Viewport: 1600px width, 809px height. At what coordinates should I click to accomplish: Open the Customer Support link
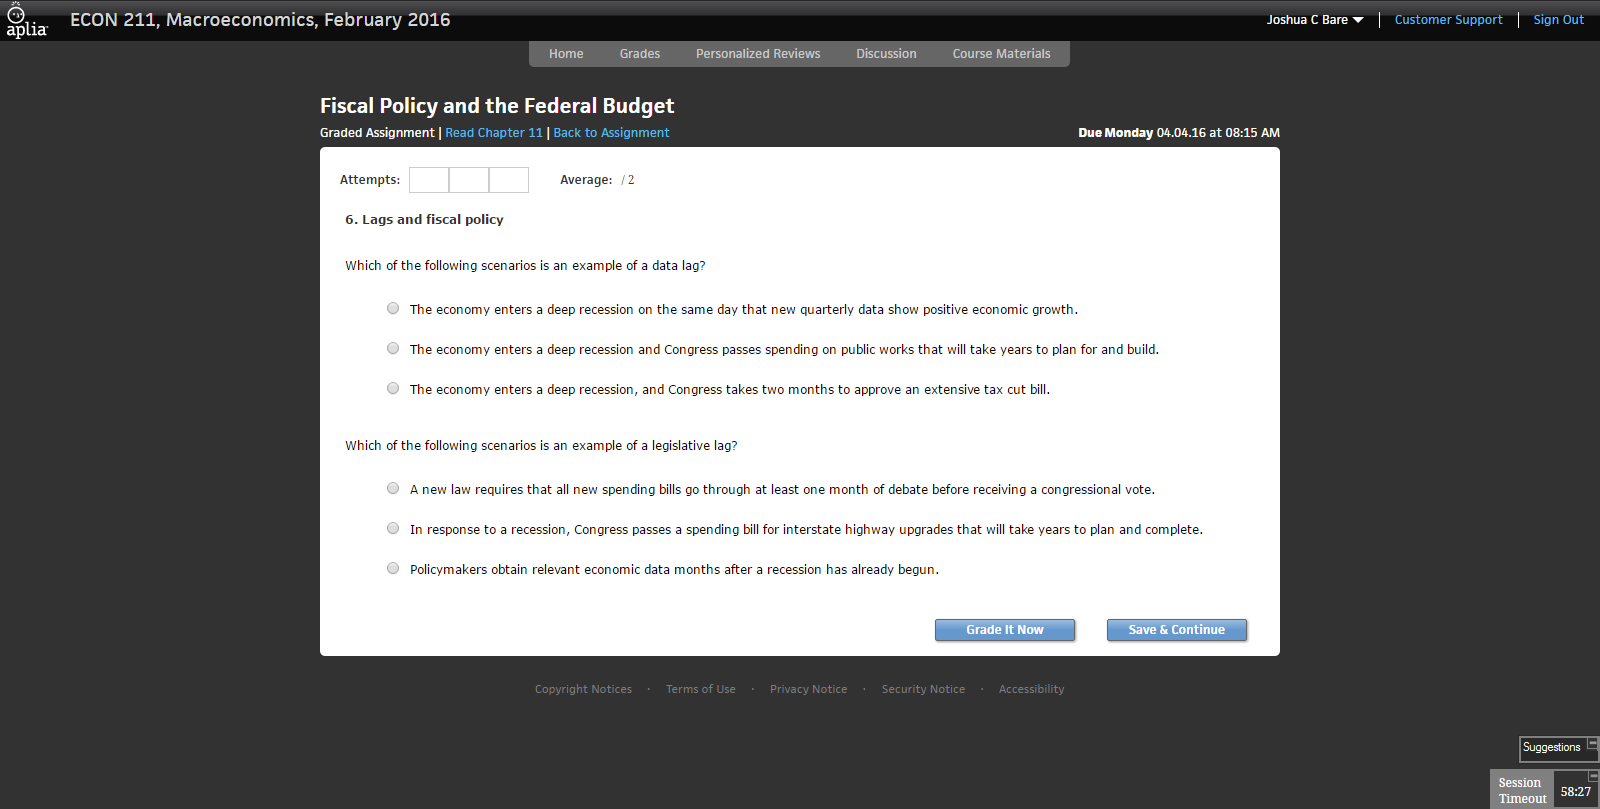coord(1448,20)
